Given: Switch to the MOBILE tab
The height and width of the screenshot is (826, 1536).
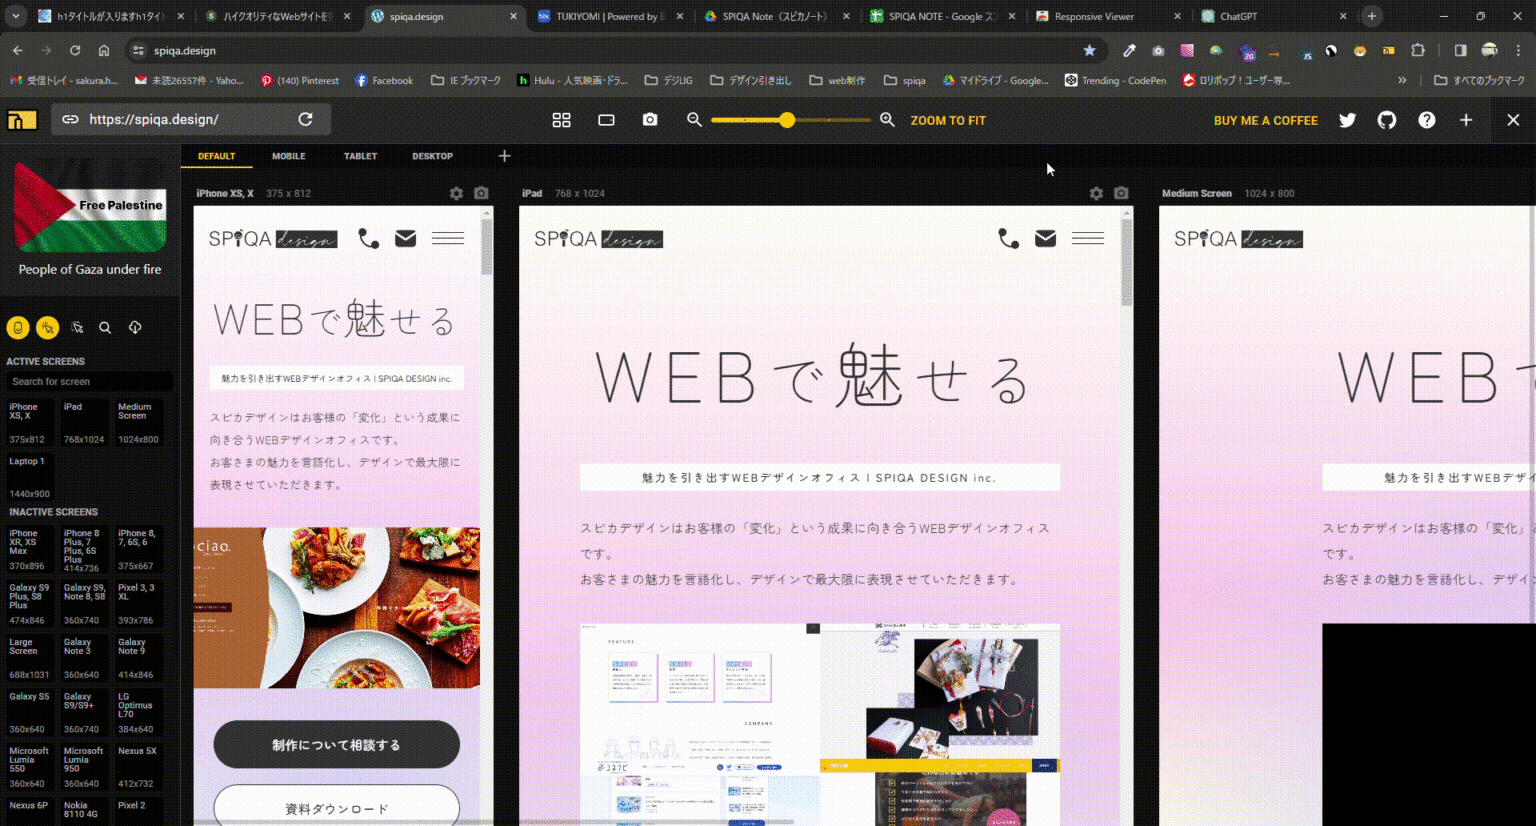Looking at the screenshot, I should pyautogui.click(x=288, y=156).
